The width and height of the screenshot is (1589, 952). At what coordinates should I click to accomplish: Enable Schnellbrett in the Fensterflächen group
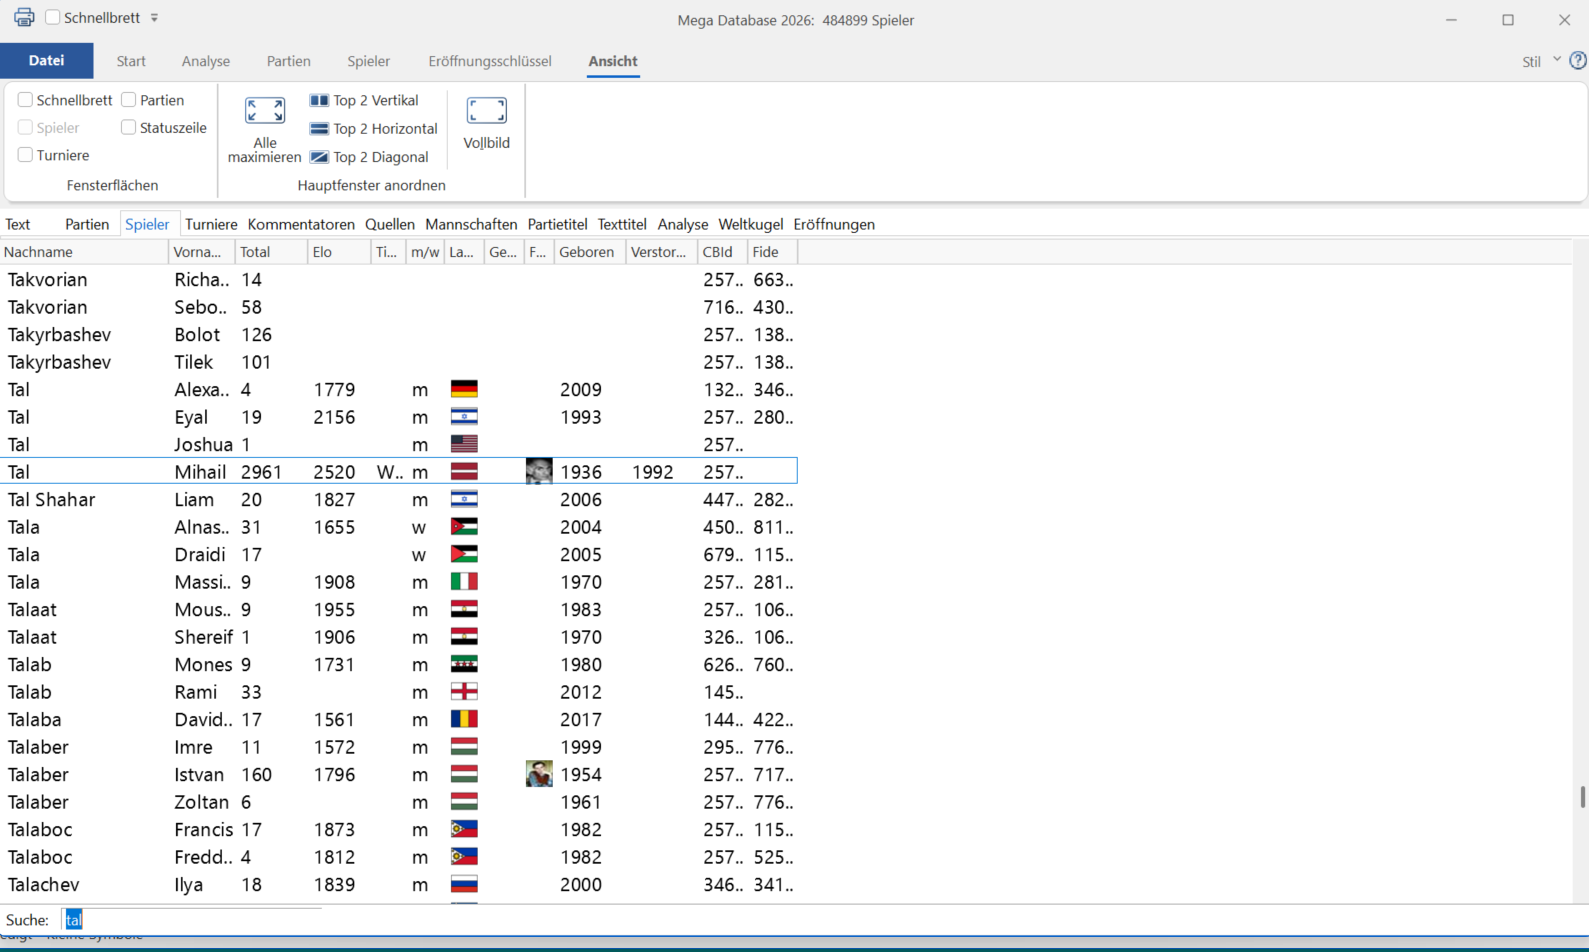coord(25,100)
